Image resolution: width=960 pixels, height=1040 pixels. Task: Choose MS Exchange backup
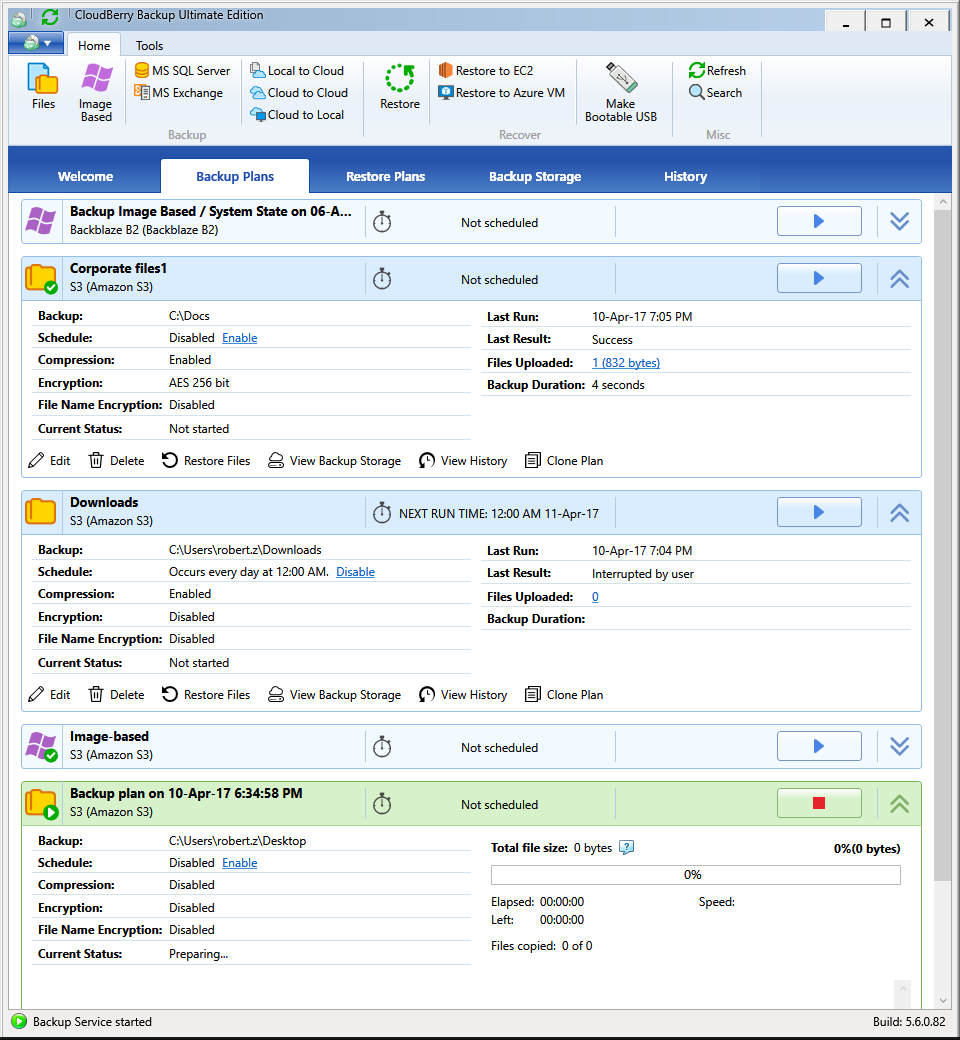tap(178, 93)
